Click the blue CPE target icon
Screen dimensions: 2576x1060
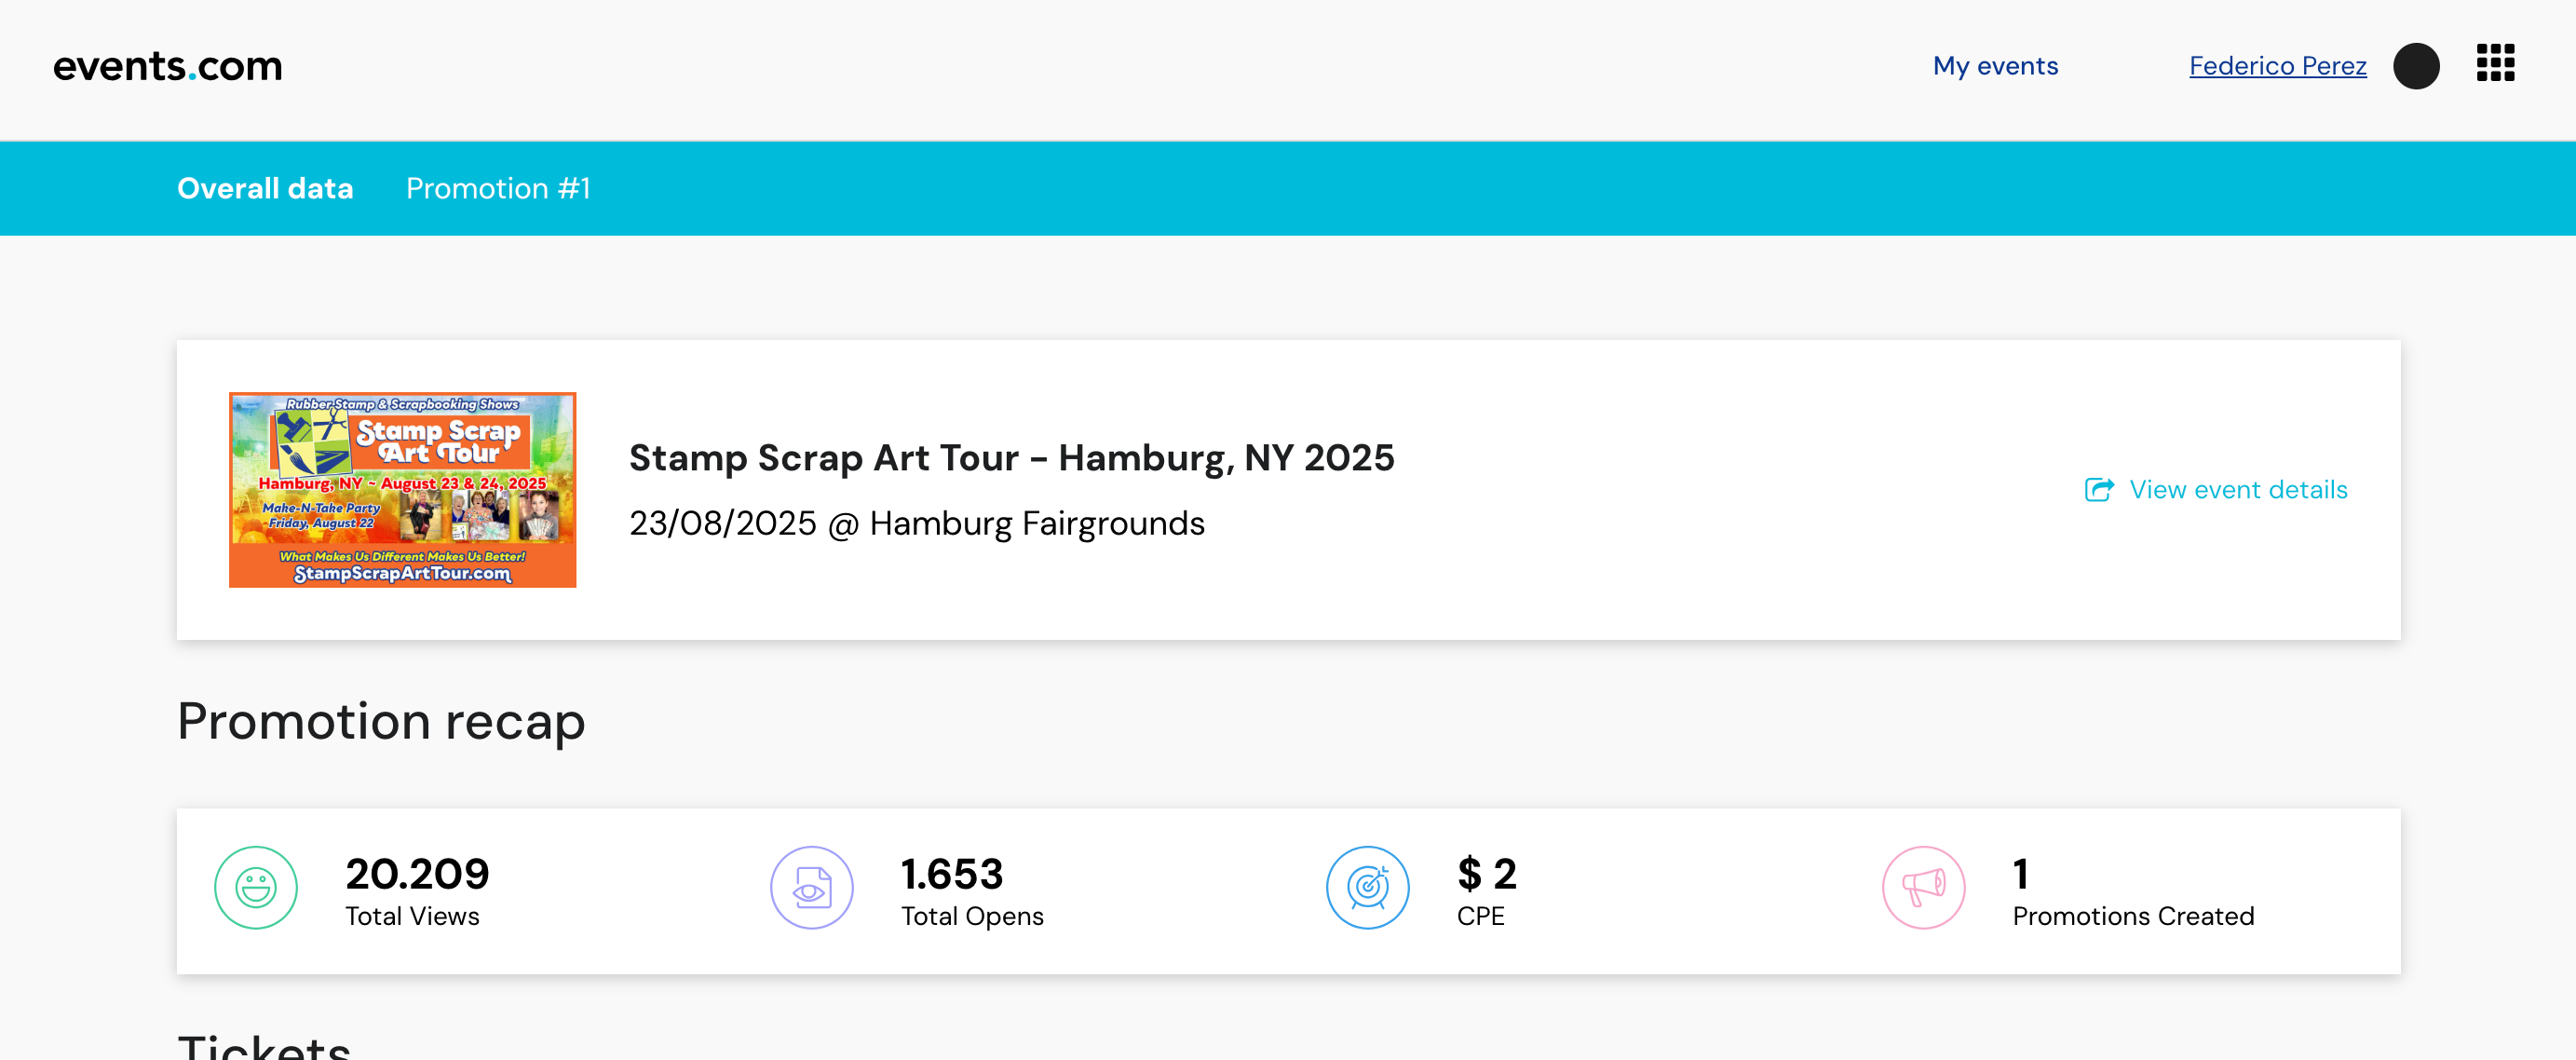point(1367,888)
